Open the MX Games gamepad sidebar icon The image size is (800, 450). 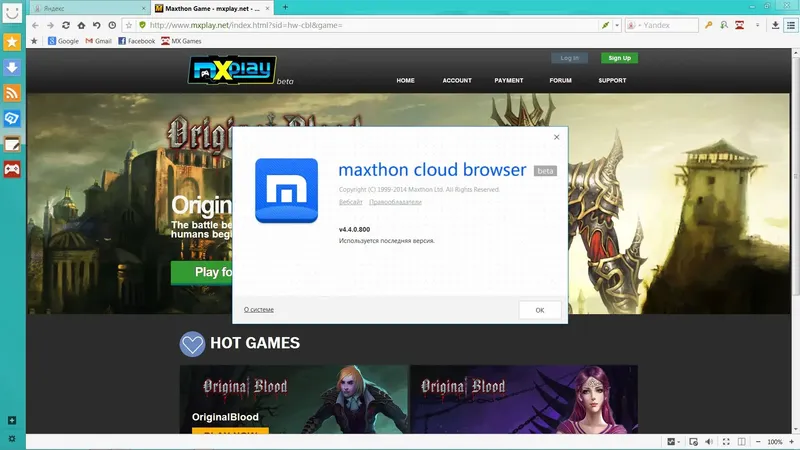coord(12,169)
